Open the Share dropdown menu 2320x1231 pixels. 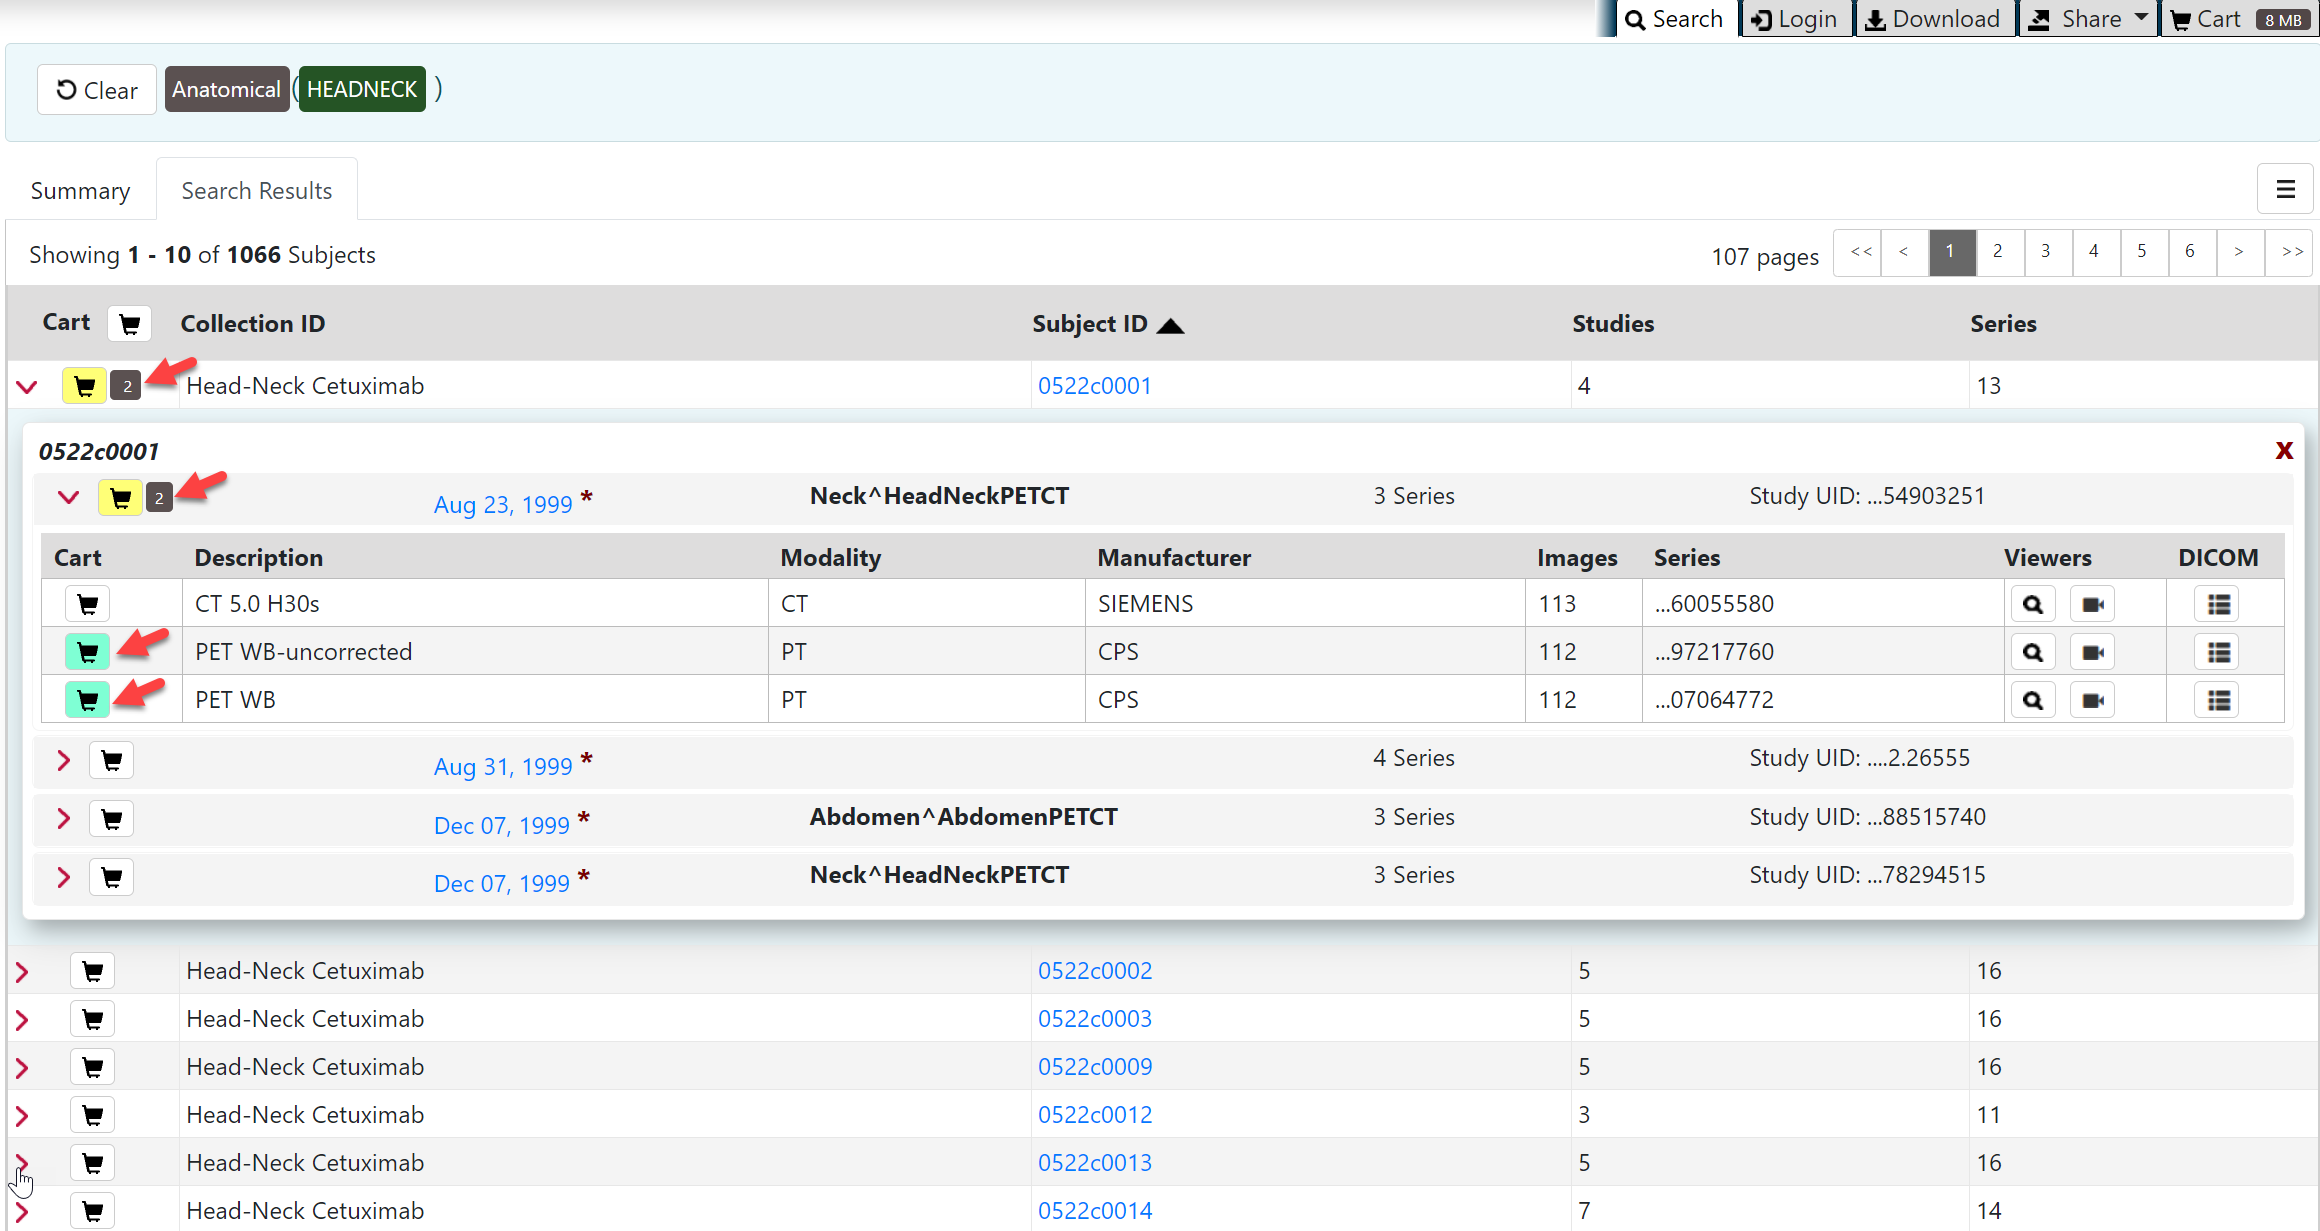click(2088, 19)
